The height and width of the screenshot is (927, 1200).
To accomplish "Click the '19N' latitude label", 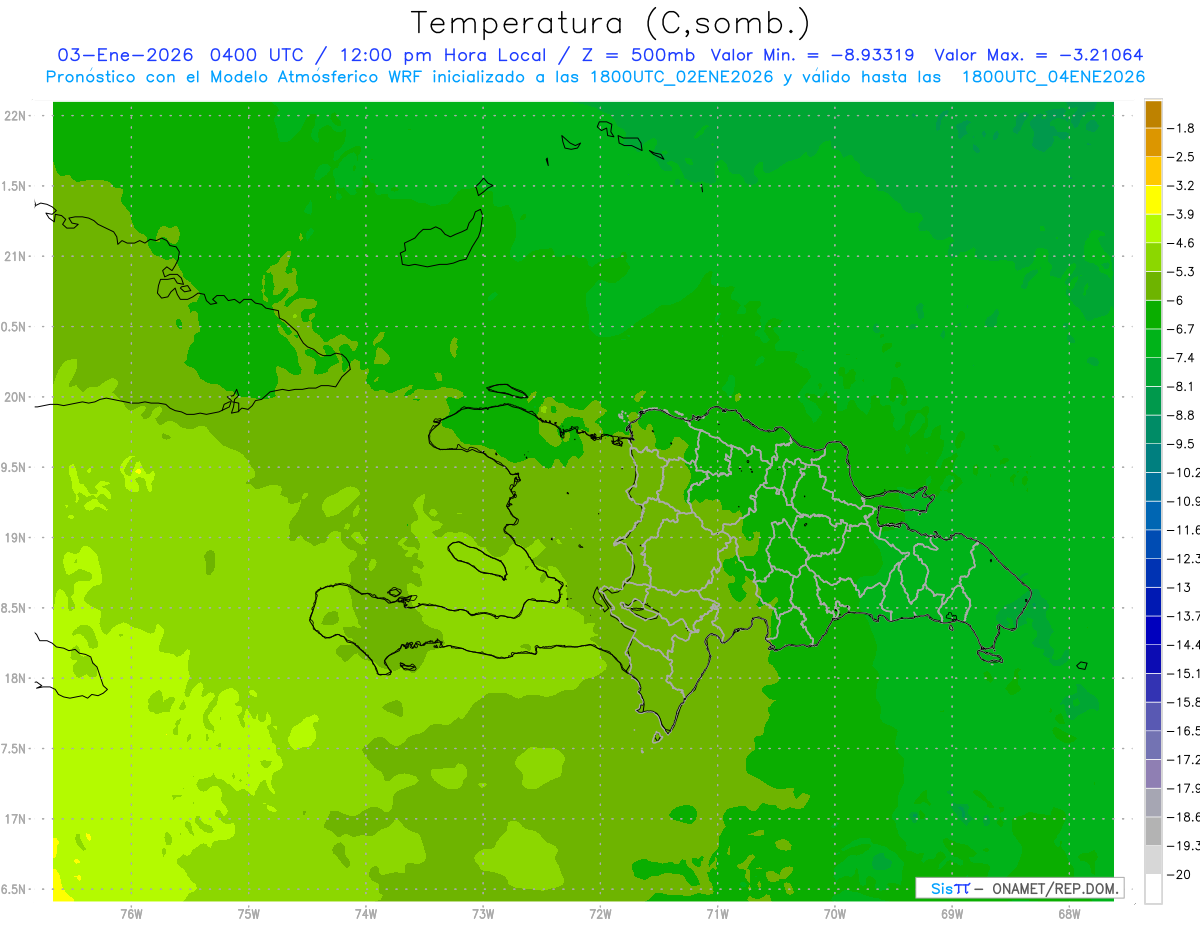I will (x=15, y=537).
